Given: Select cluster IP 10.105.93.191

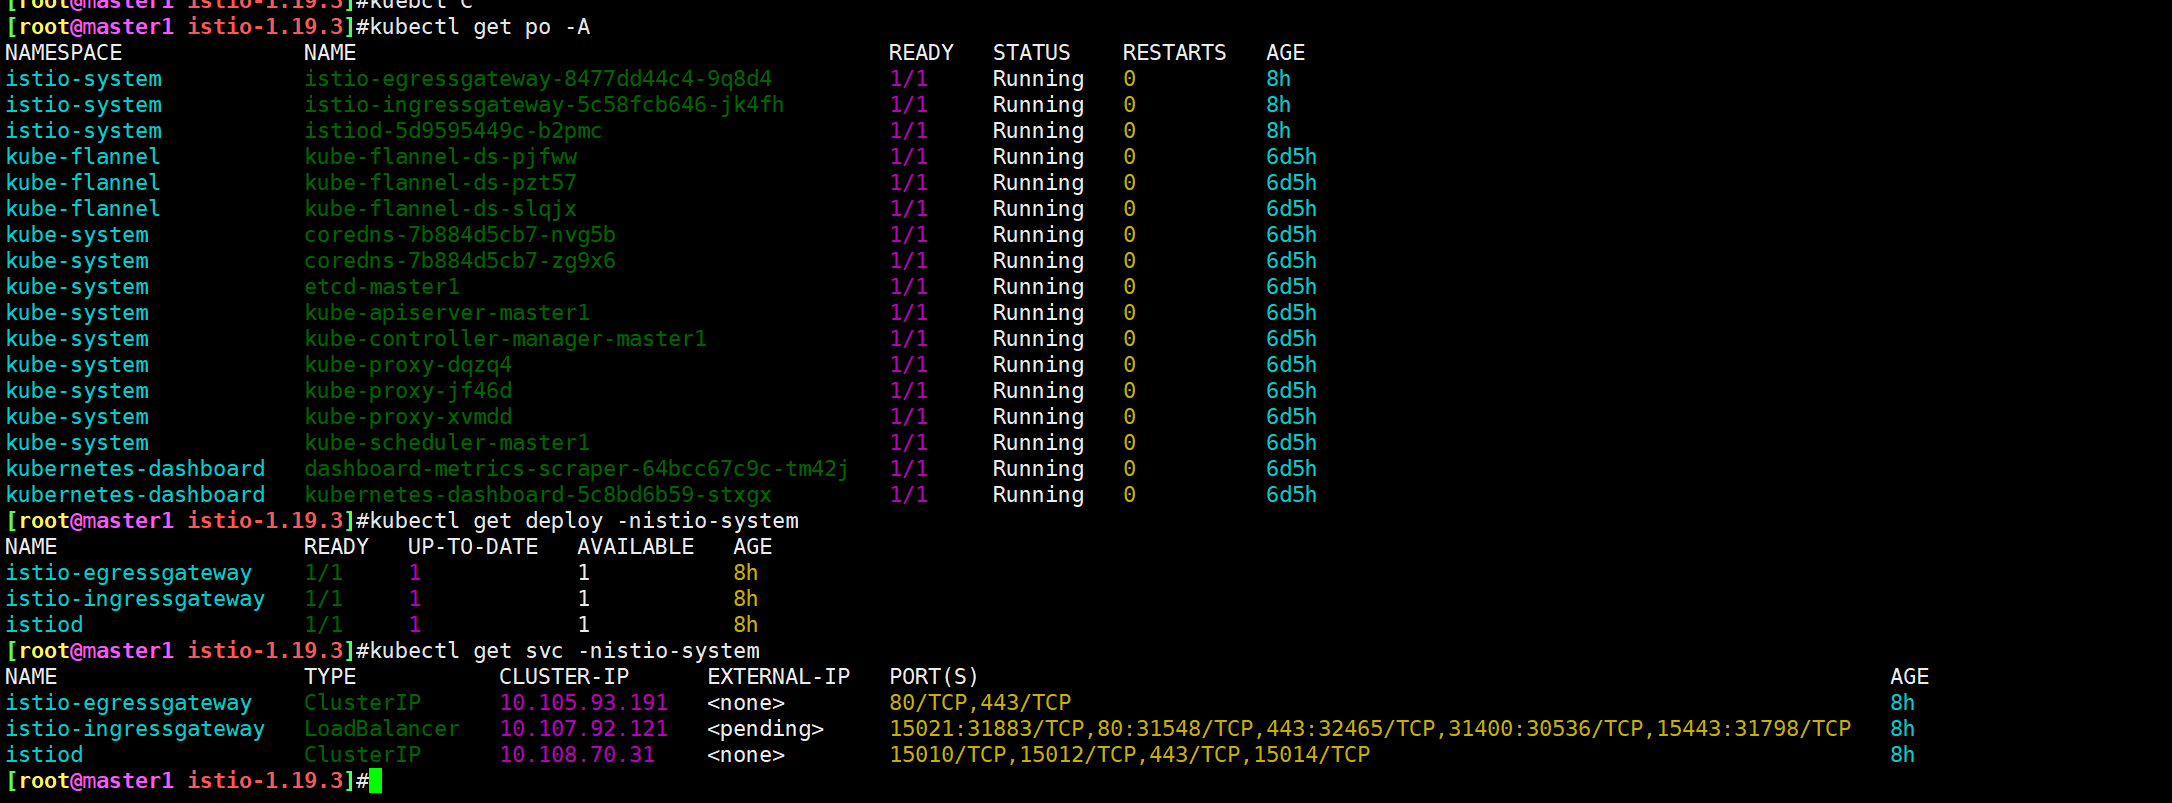Looking at the screenshot, I should (584, 703).
